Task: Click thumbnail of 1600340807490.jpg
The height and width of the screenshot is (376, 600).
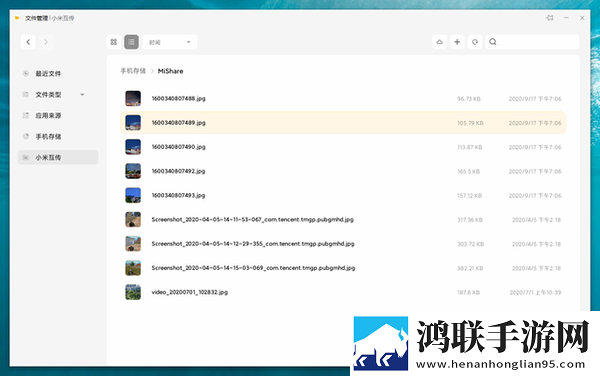Action: pyautogui.click(x=133, y=147)
